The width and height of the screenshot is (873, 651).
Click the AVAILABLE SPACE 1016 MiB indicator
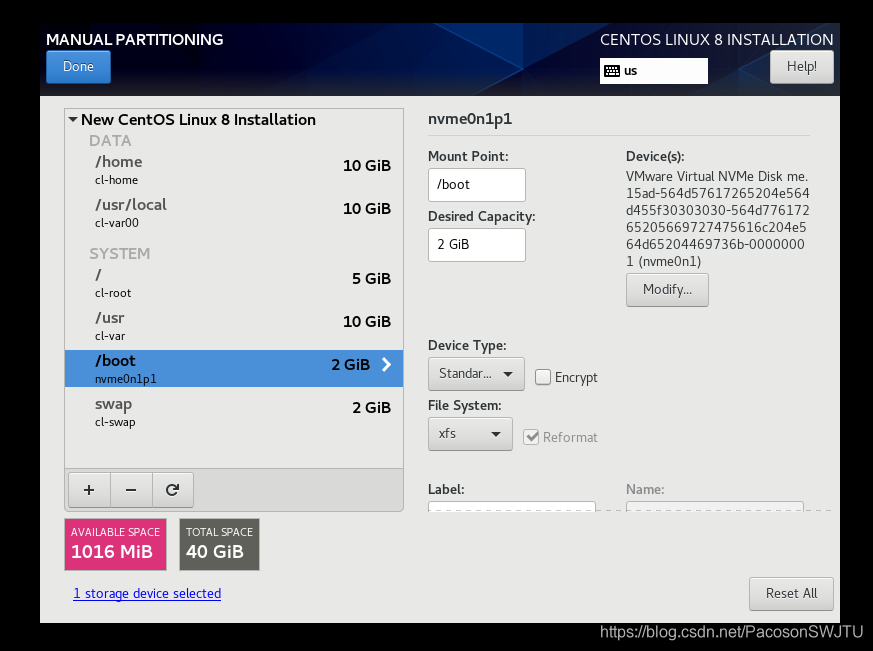115,545
